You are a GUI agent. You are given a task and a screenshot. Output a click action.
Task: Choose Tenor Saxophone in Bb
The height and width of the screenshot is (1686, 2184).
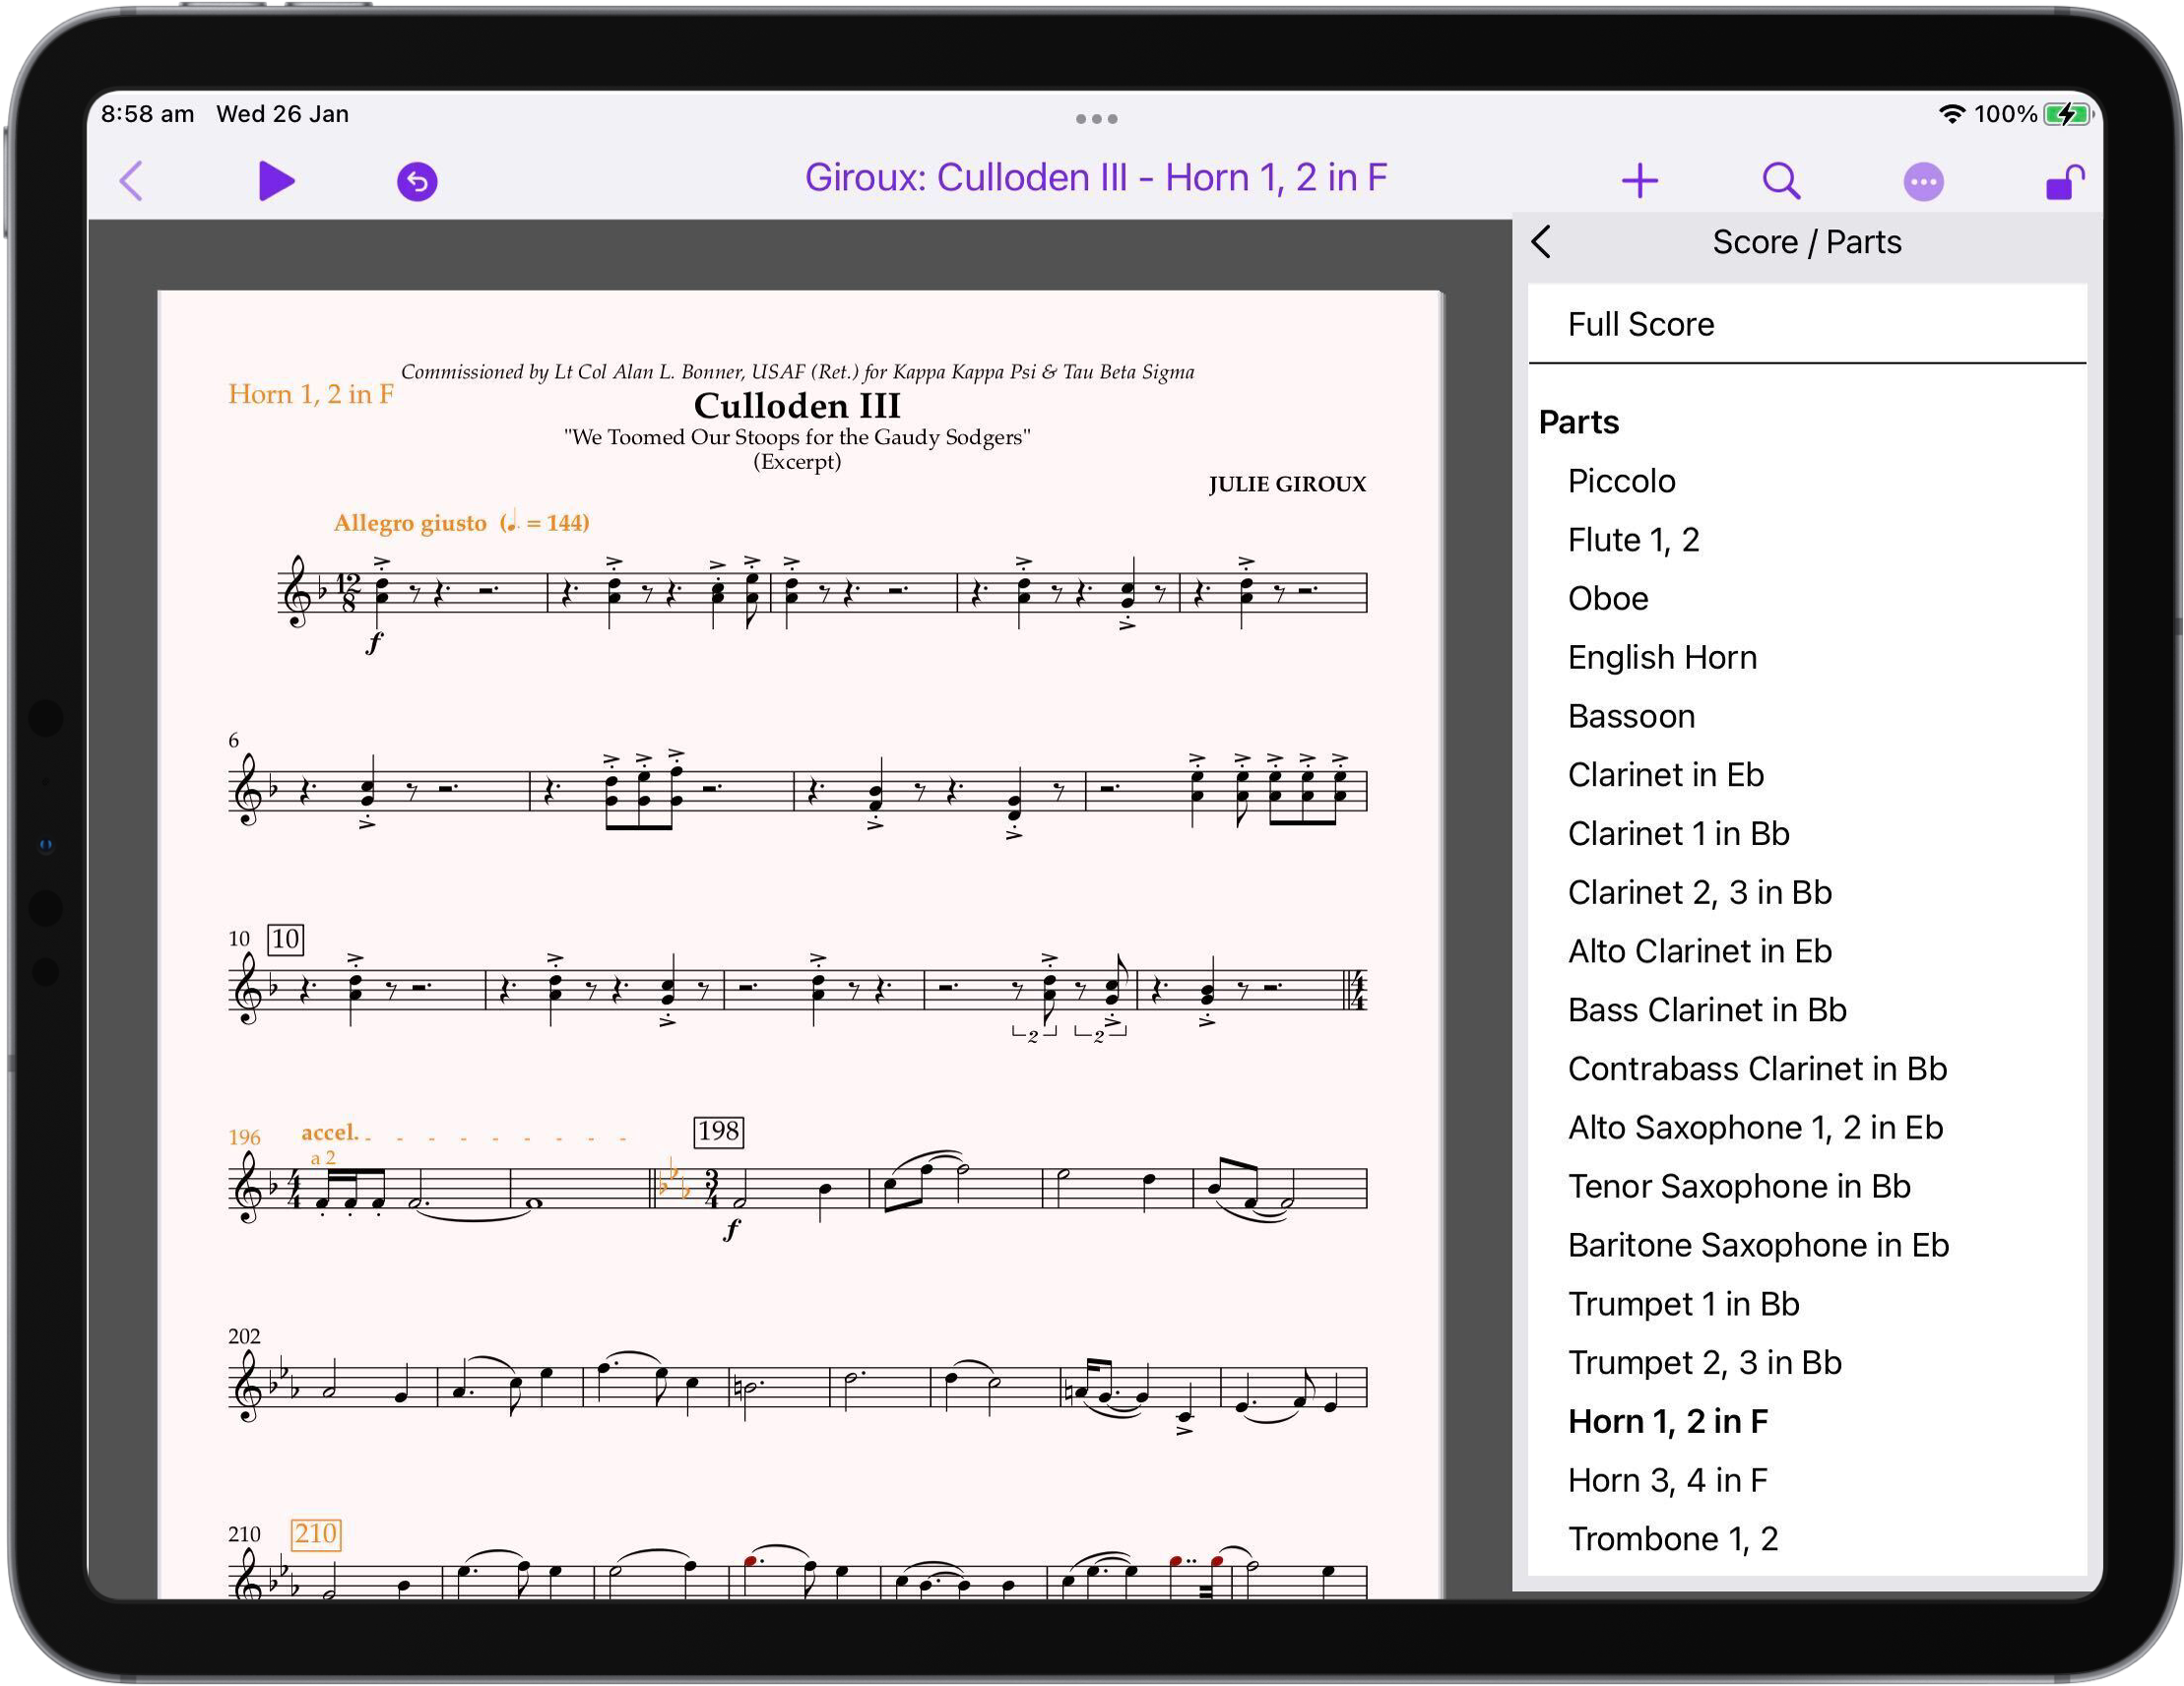click(x=1806, y=1187)
